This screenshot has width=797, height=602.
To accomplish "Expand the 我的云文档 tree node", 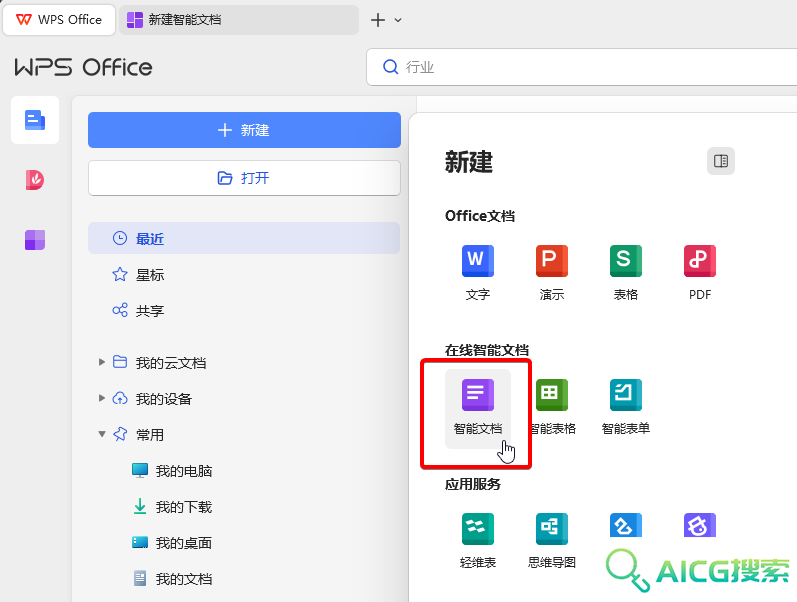I will pos(102,362).
